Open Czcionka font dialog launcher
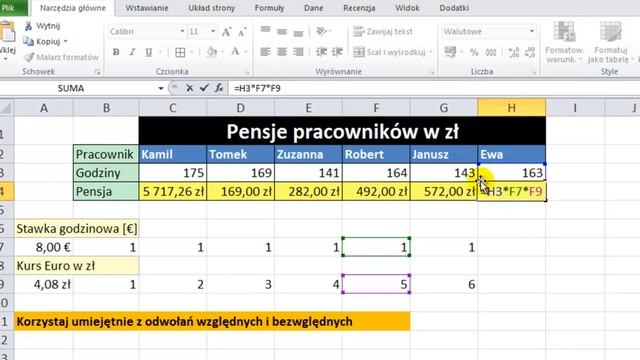640x360 pixels. pos(247,72)
